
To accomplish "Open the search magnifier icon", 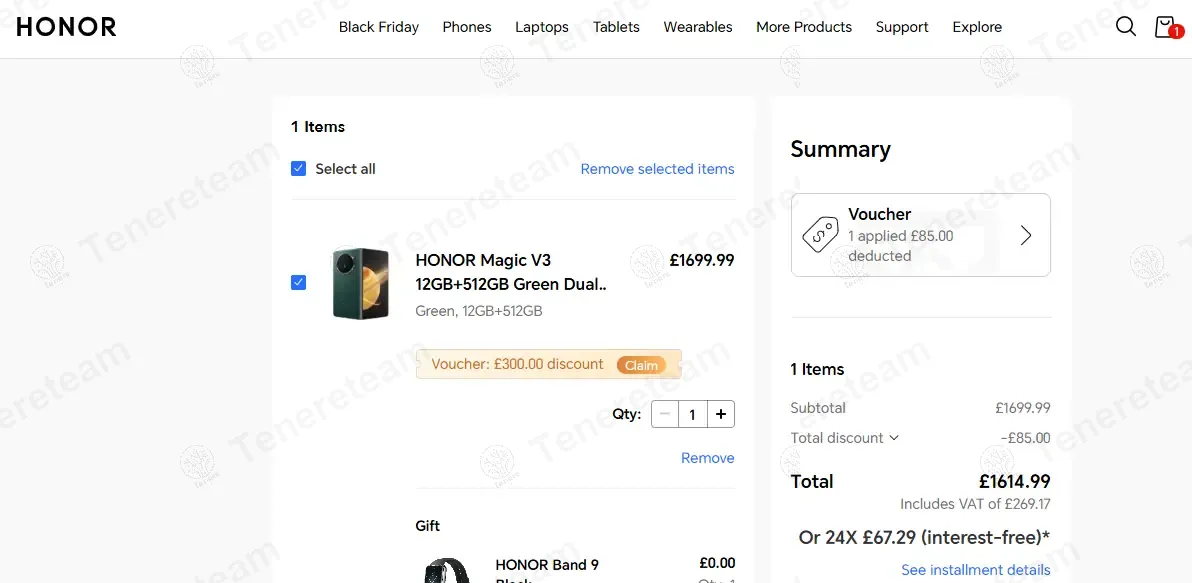I will coord(1125,27).
